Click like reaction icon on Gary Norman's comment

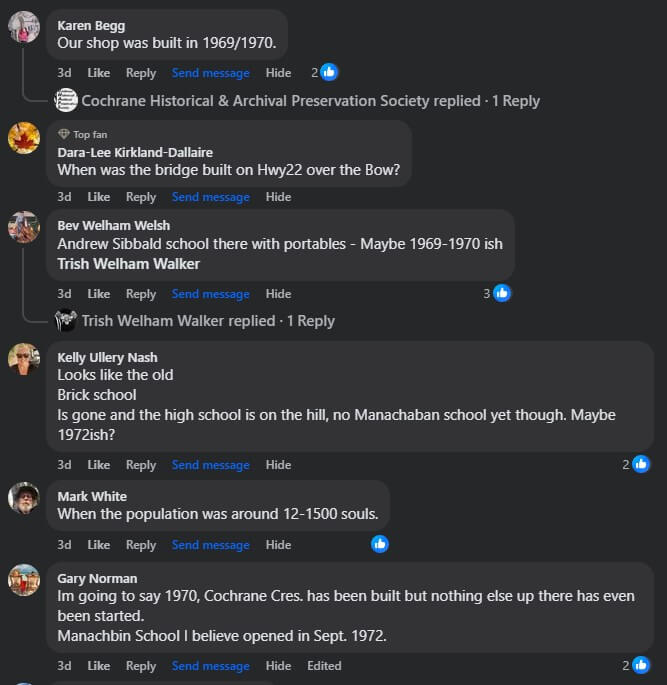[641, 665]
